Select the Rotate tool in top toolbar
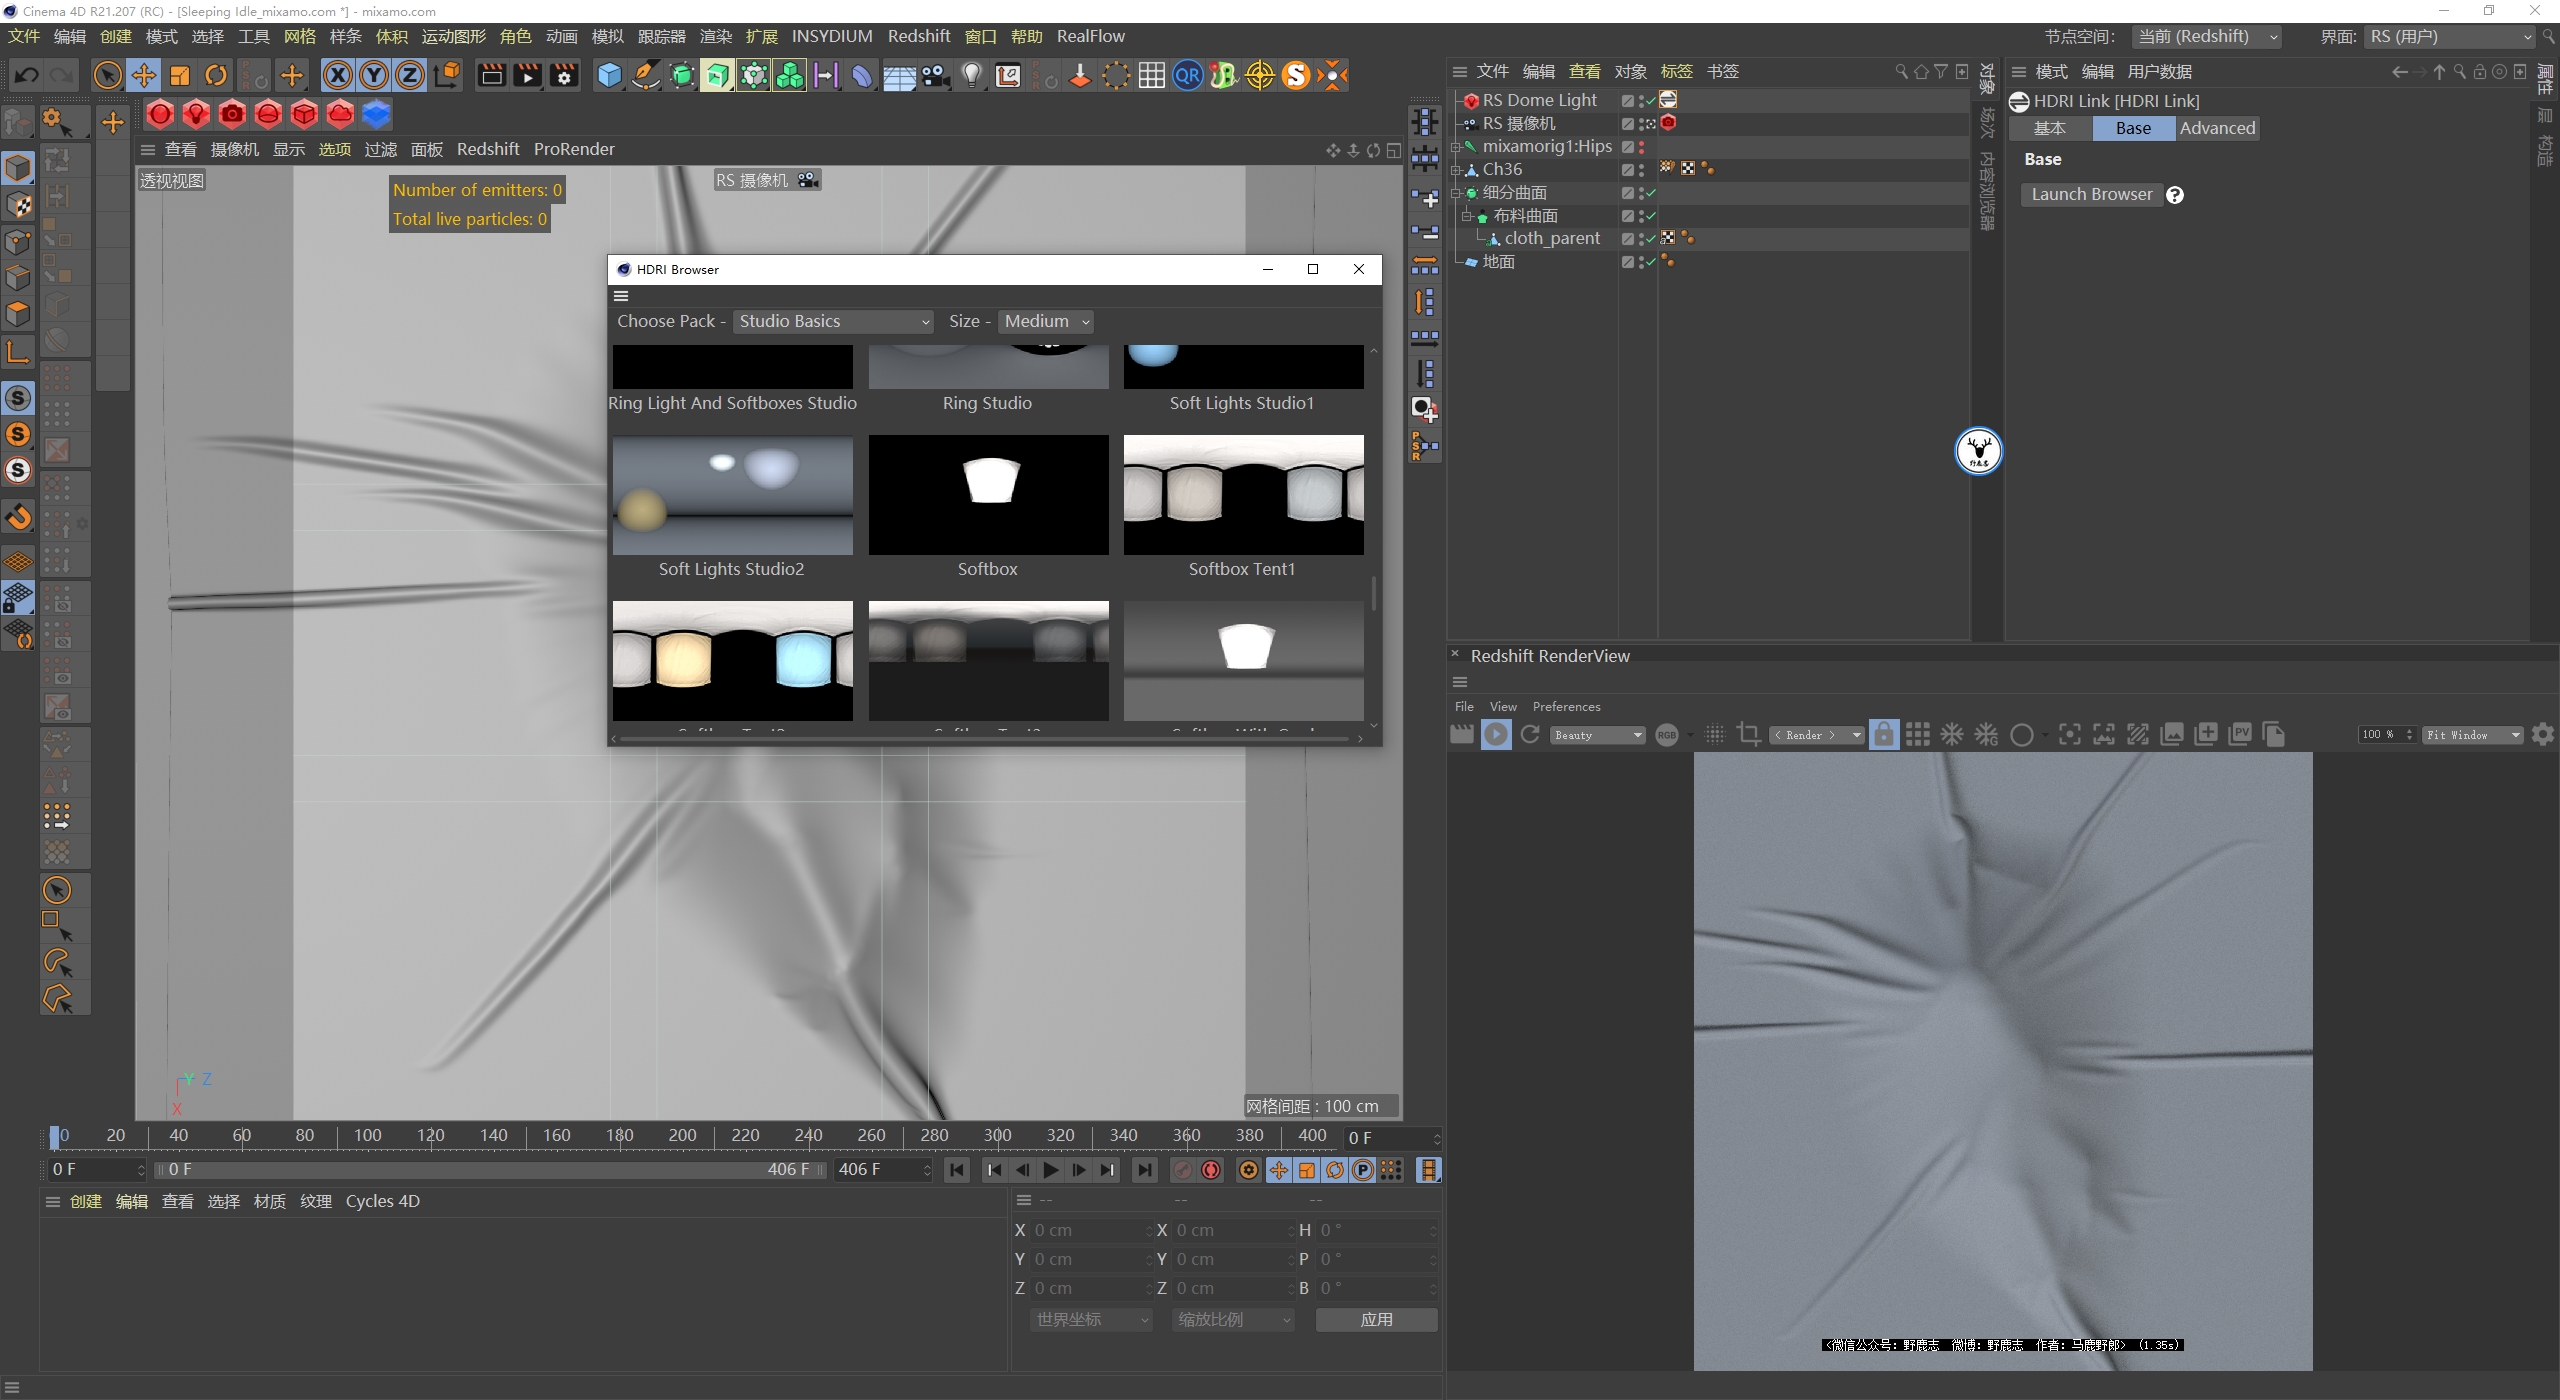This screenshot has width=2560, height=1400. (x=216, y=75)
